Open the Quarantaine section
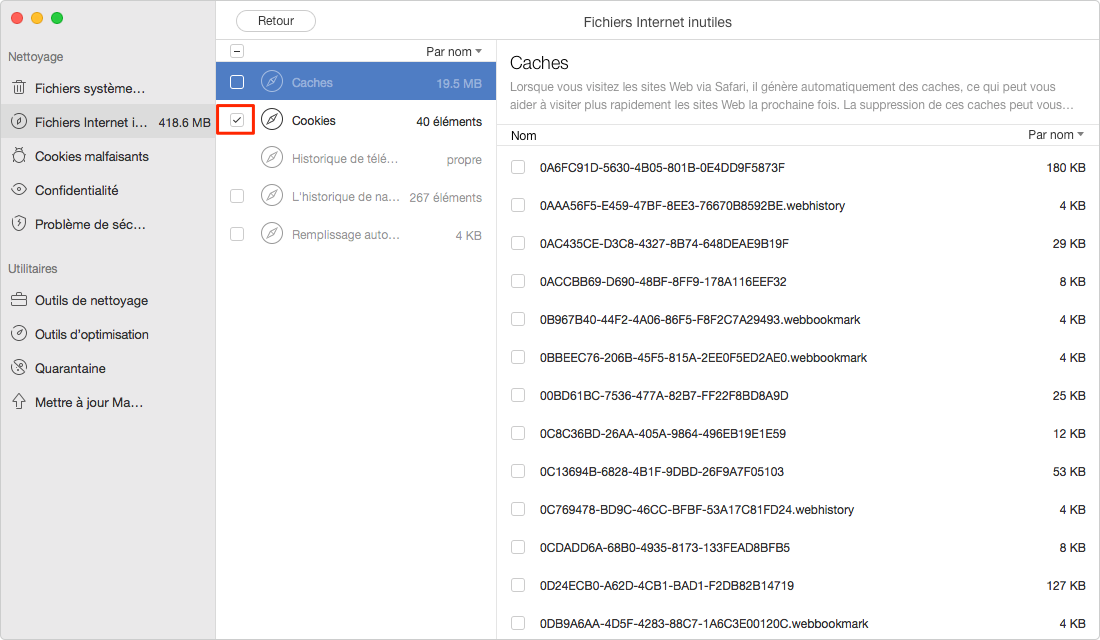The width and height of the screenshot is (1100, 640). coord(108,368)
